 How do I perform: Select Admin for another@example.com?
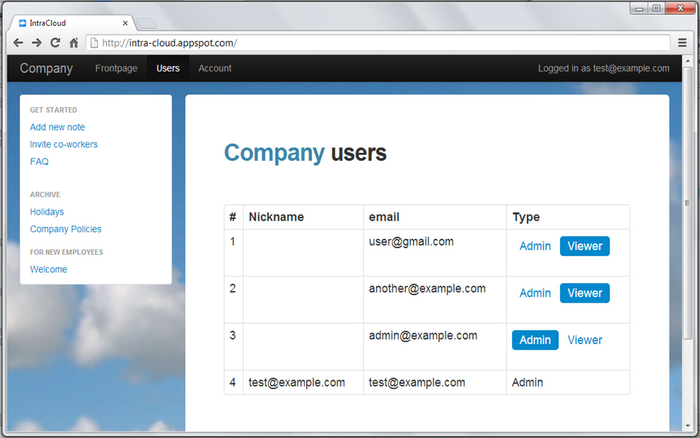[535, 293]
